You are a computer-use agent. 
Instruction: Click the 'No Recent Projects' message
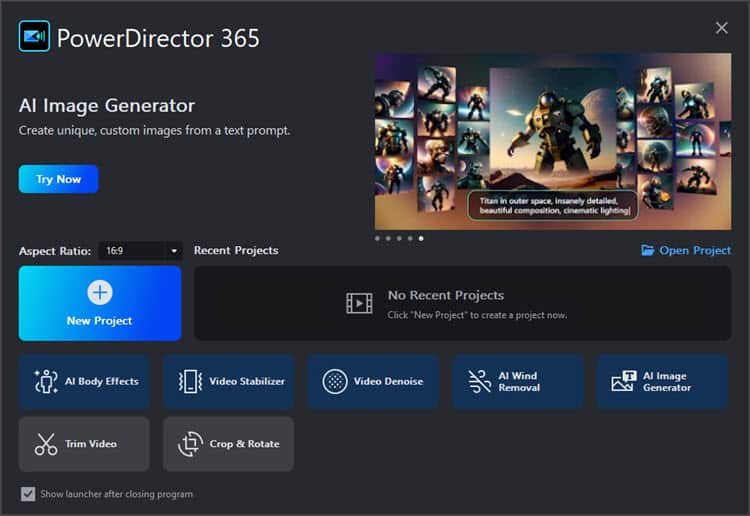(446, 296)
